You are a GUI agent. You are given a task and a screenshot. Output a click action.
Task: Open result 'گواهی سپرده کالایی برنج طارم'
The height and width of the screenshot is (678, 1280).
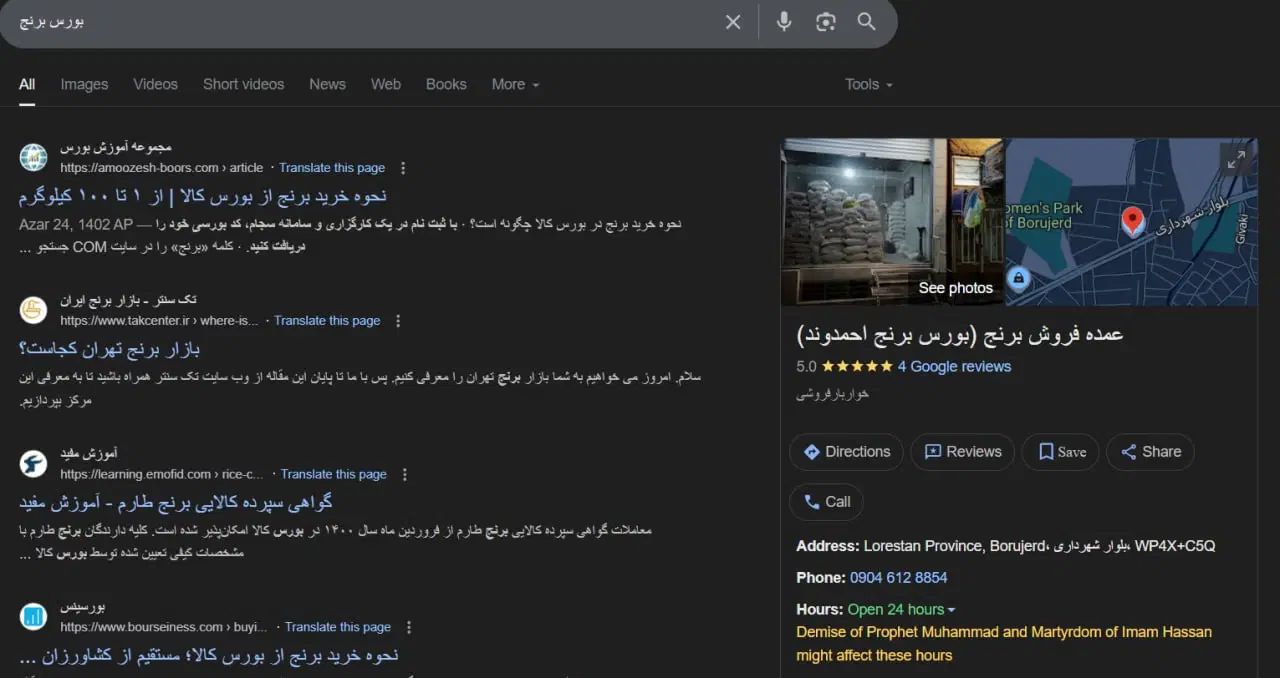(x=176, y=502)
